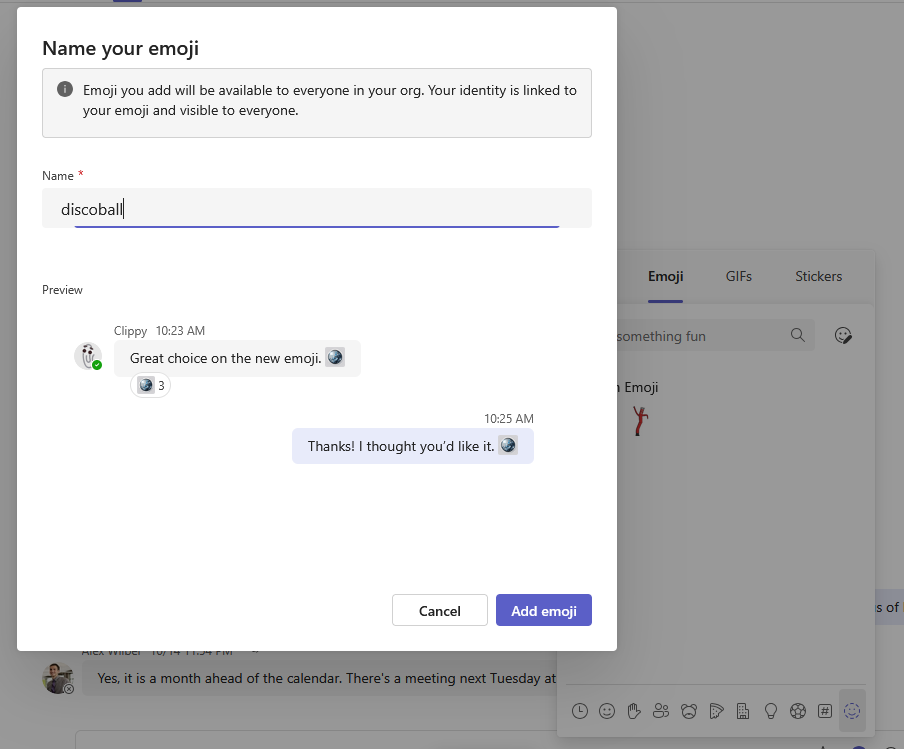Switch to the Stickers tab
904x749 pixels.
[818, 277]
